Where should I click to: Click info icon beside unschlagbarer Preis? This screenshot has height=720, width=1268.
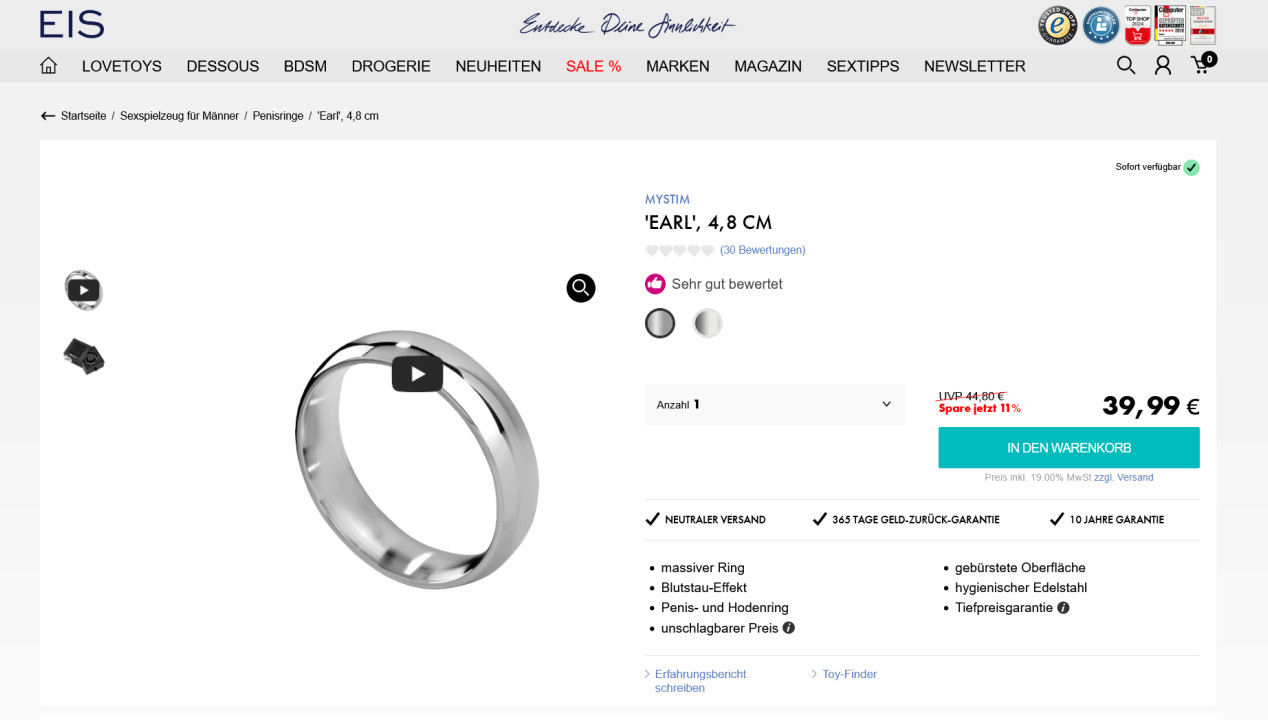[789, 628]
